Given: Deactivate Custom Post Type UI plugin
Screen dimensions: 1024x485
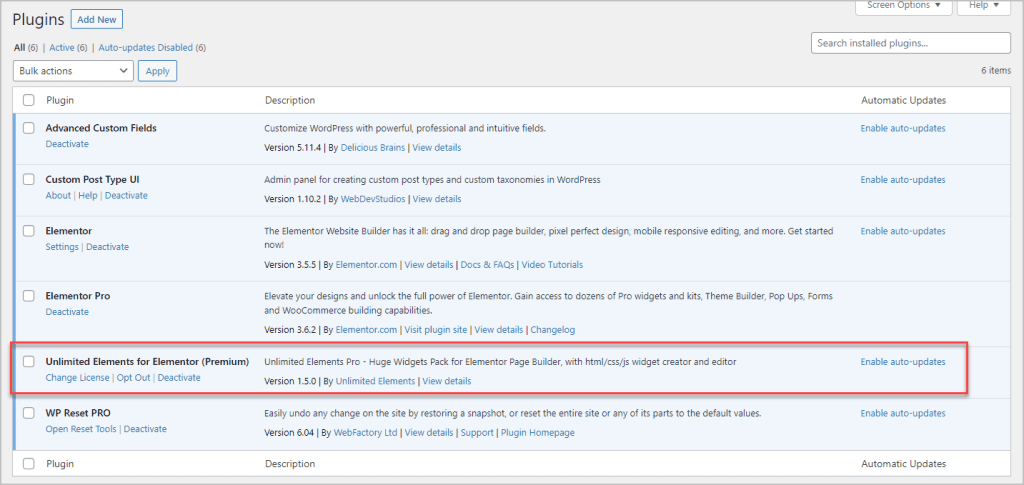Looking at the screenshot, I should click(126, 195).
